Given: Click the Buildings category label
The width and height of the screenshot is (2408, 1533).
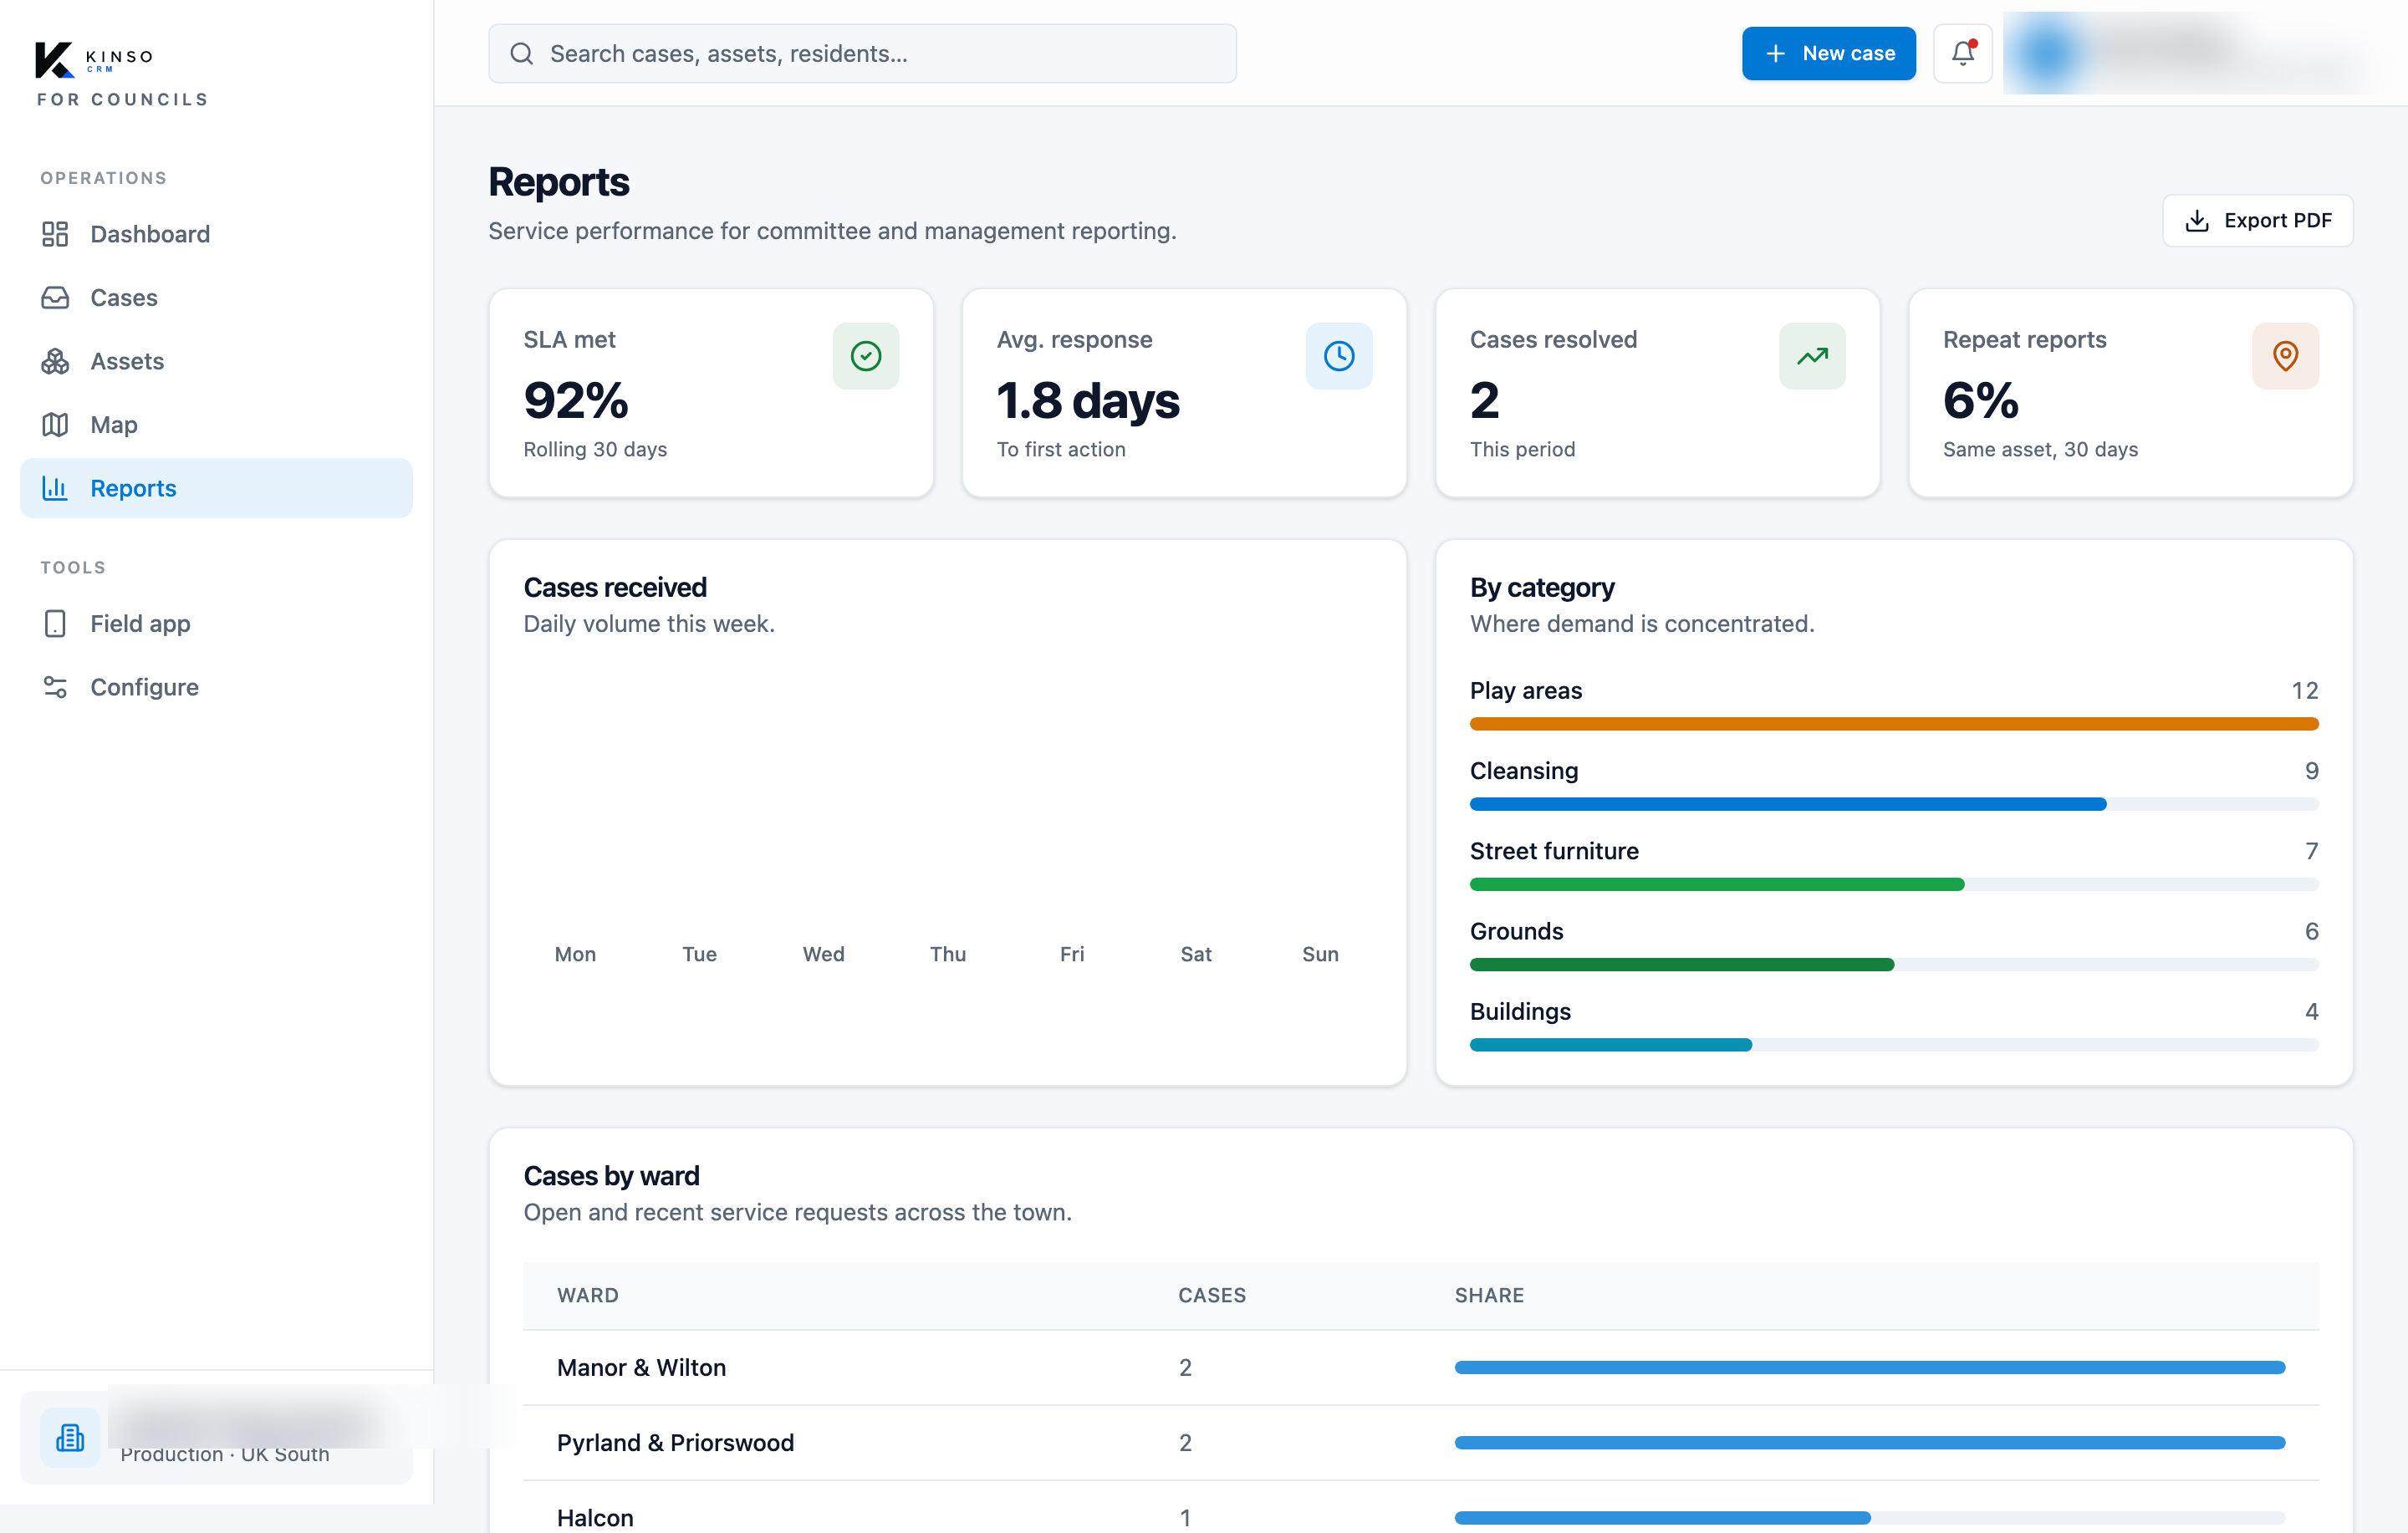Looking at the screenshot, I should (1520, 1012).
